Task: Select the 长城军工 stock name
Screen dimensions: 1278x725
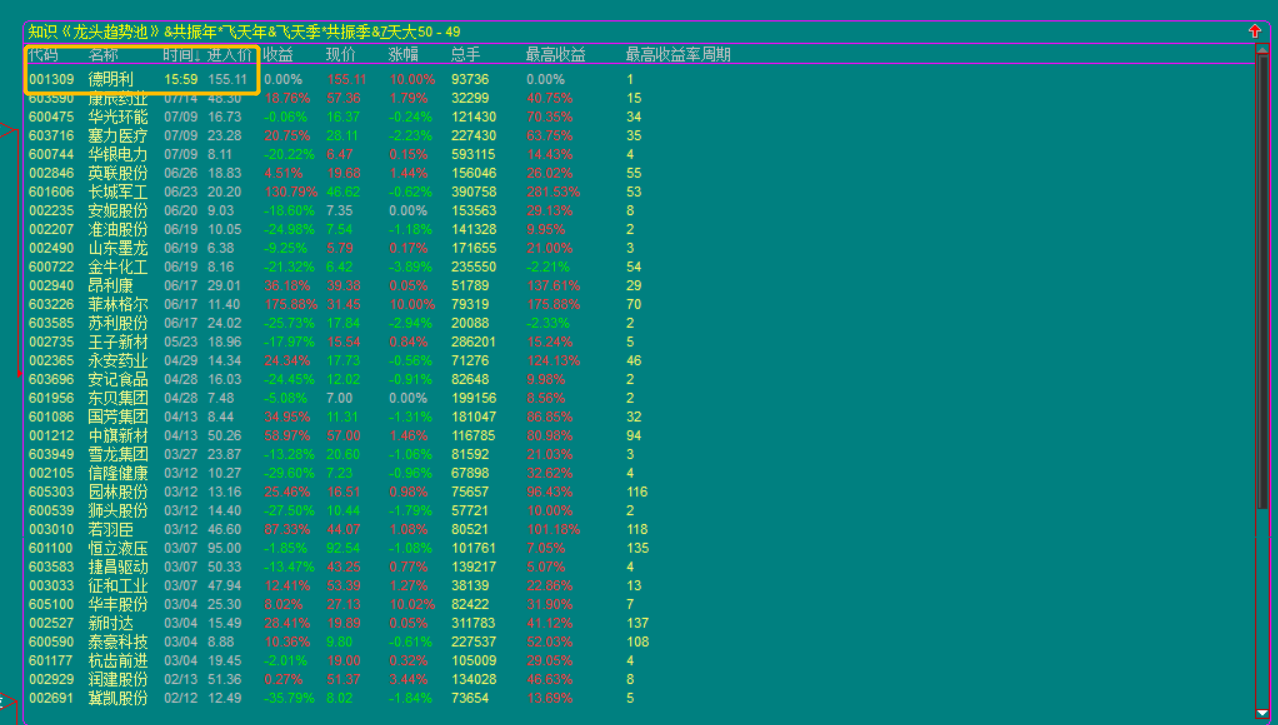Action: coord(118,192)
